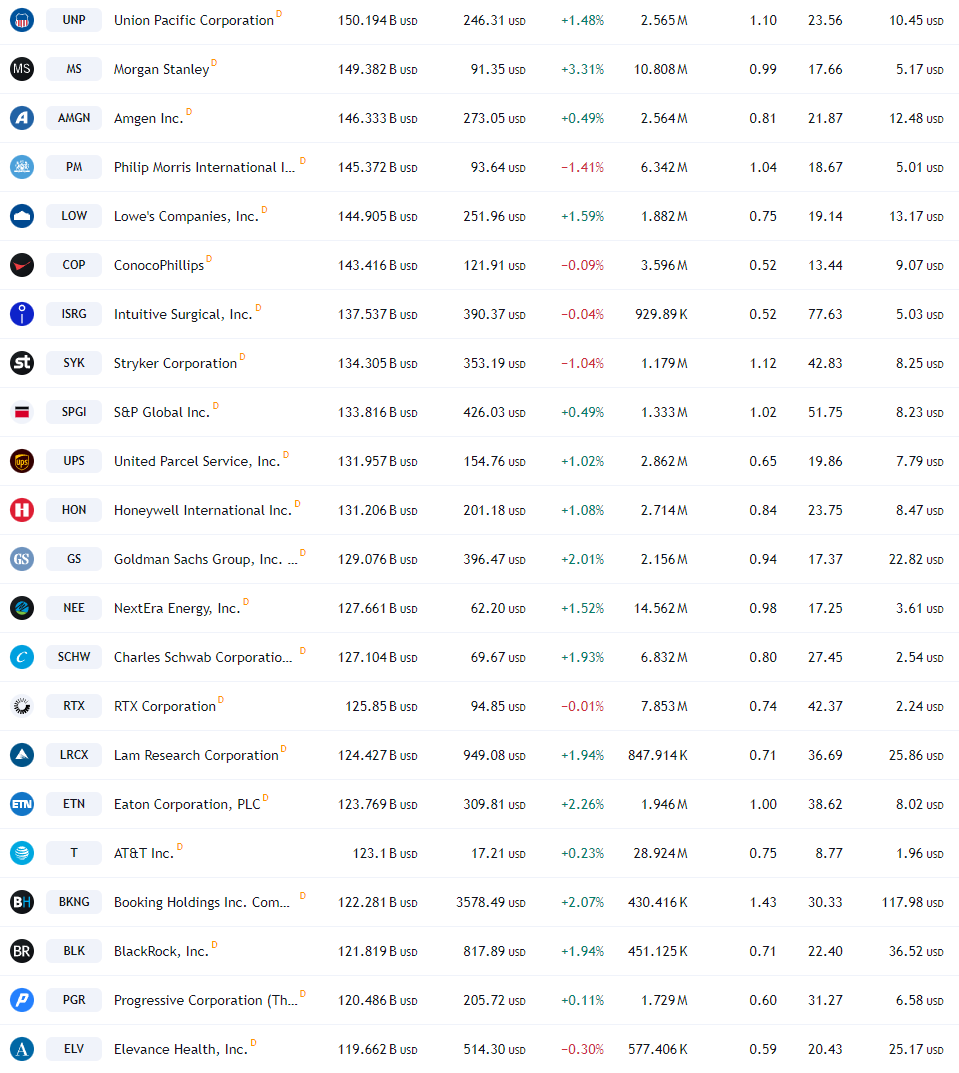959x1073 pixels.
Task: Click Booking Holdings price 3578.49 USD
Action: click(x=491, y=902)
